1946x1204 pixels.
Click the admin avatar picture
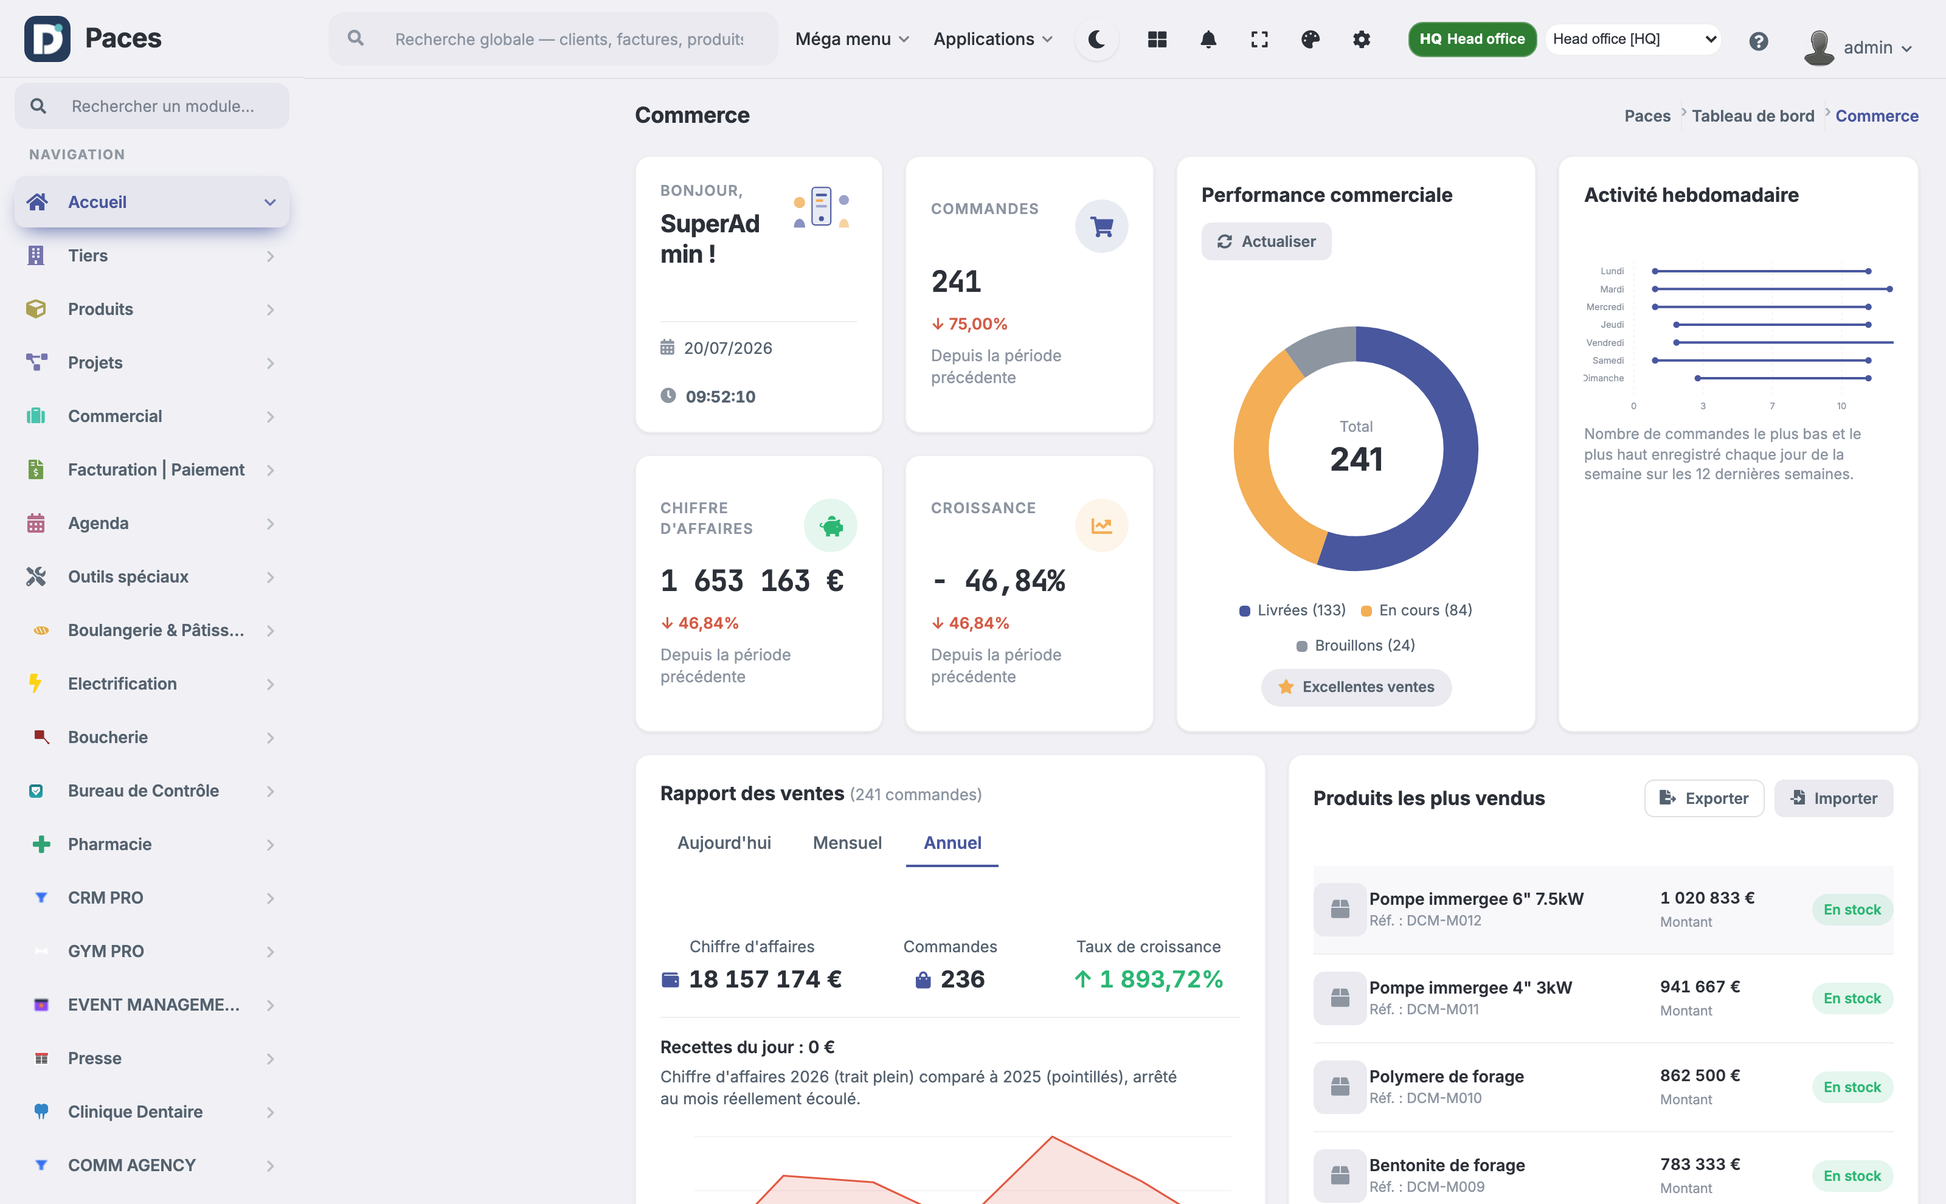(1819, 47)
